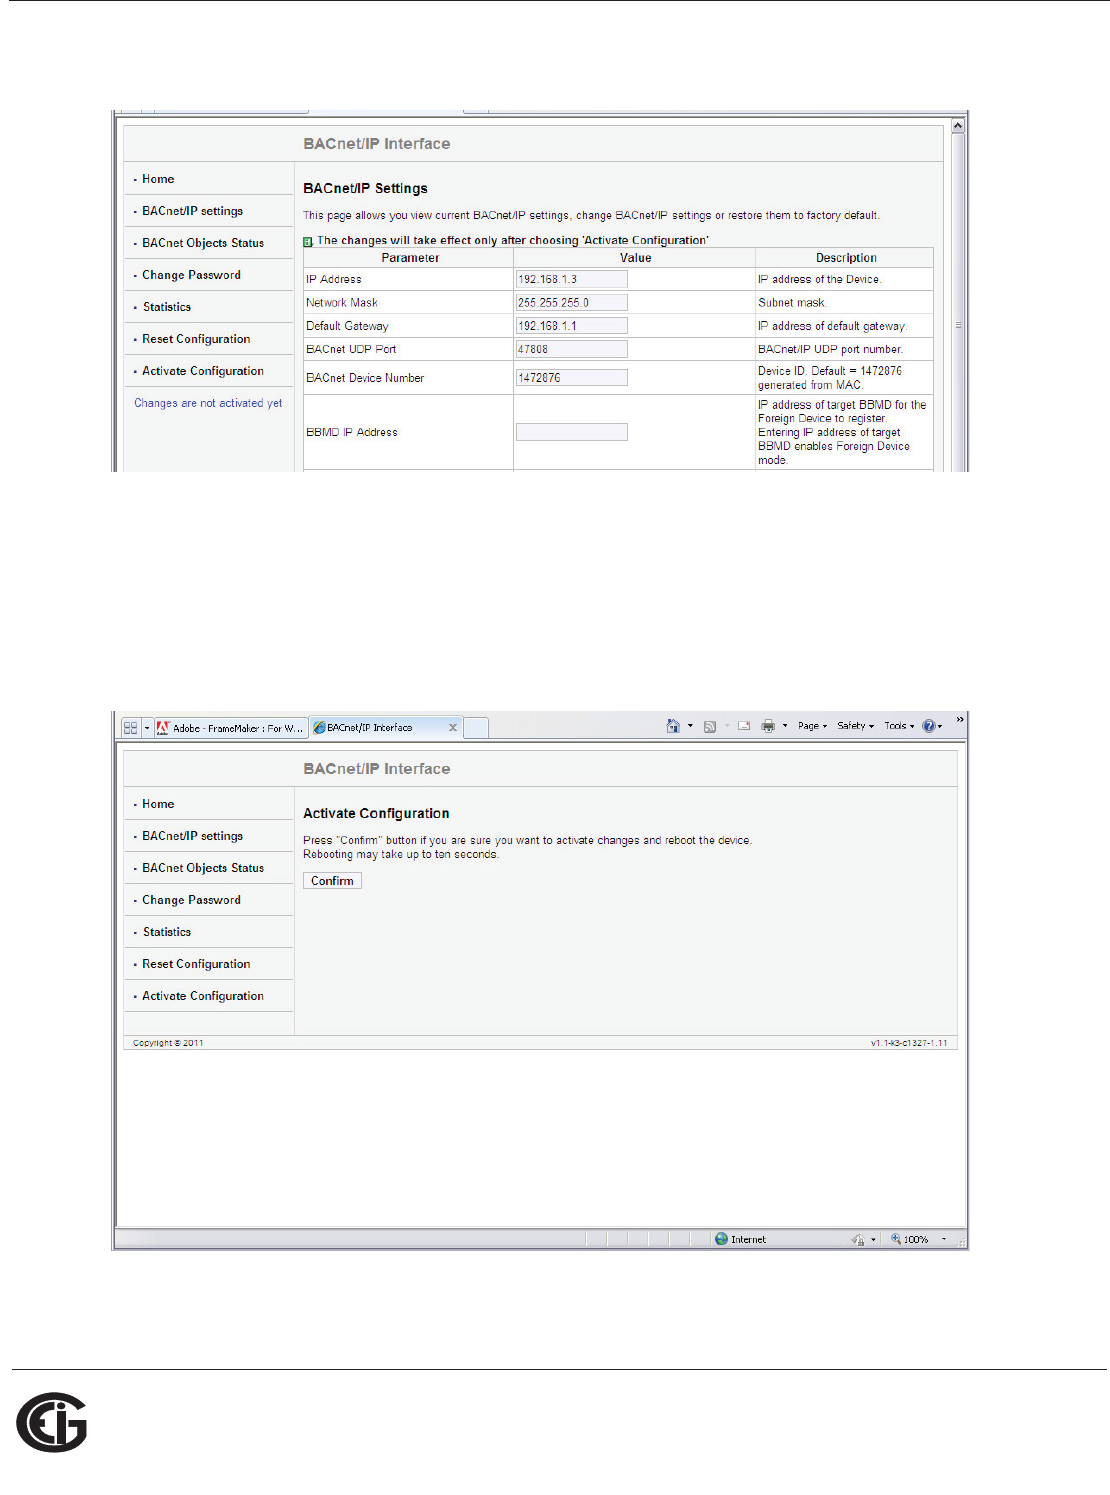Screen dimensions: 1110x1495
Task: Click the Read Mail icon
Action: pyautogui.click(x=744, y=726)
